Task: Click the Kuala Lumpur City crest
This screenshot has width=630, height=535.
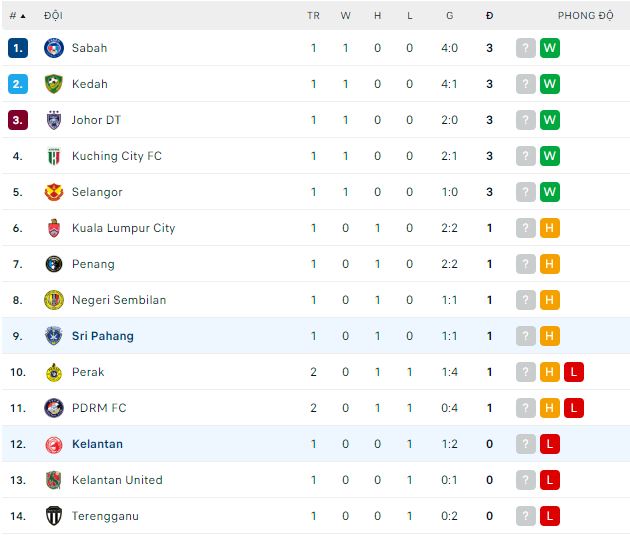Action: [x=54, y=228]
